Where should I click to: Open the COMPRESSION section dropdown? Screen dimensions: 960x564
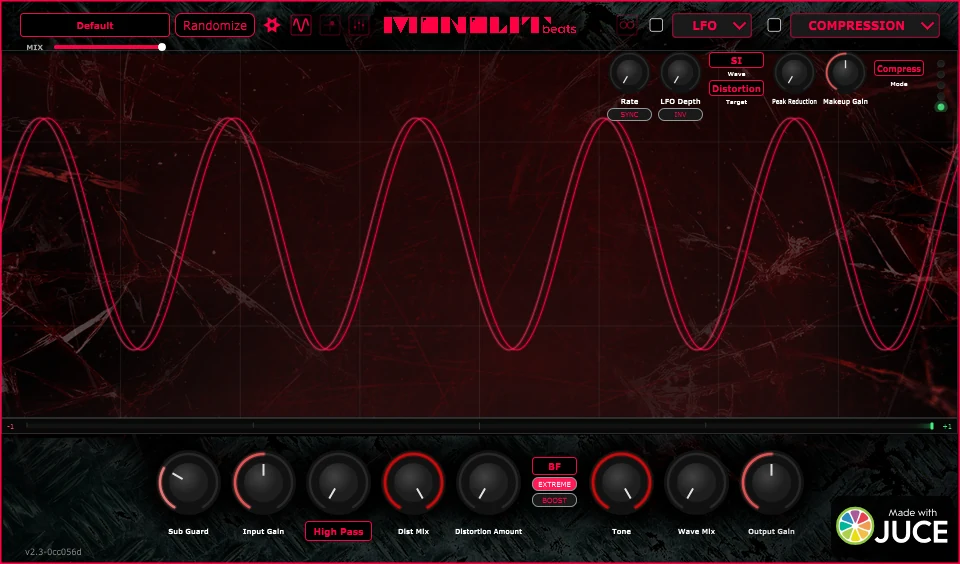tap(864, 26)
